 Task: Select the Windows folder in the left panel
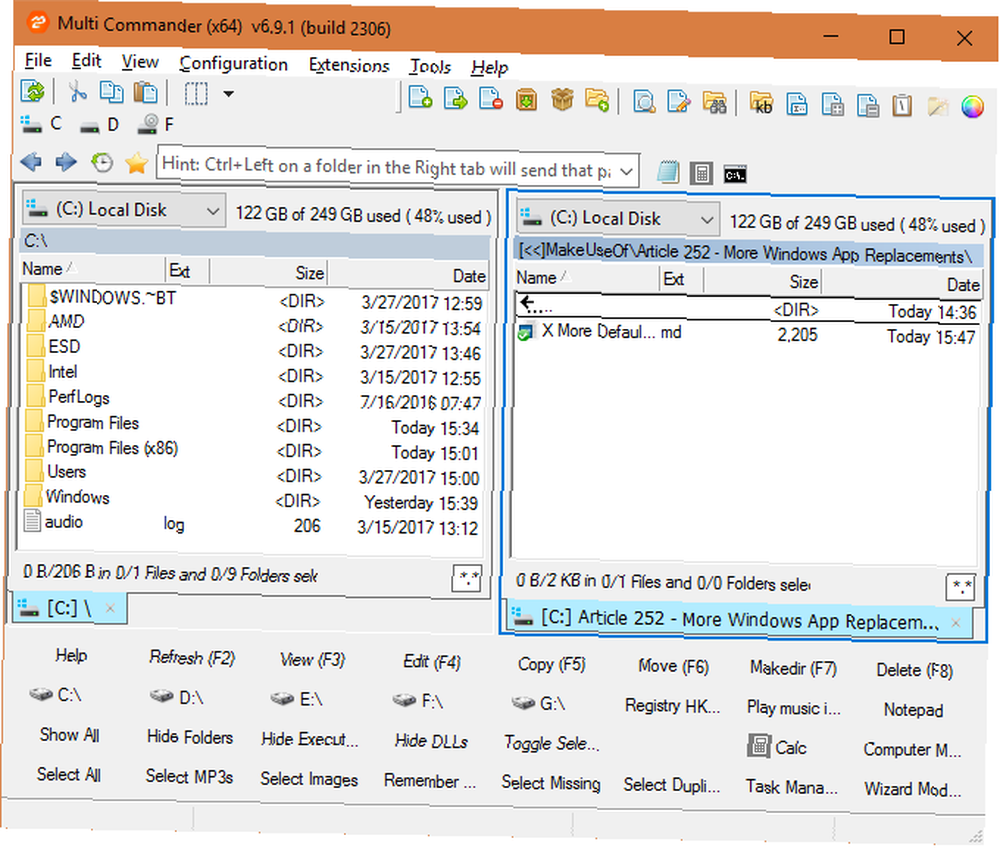tap(251, 500)
